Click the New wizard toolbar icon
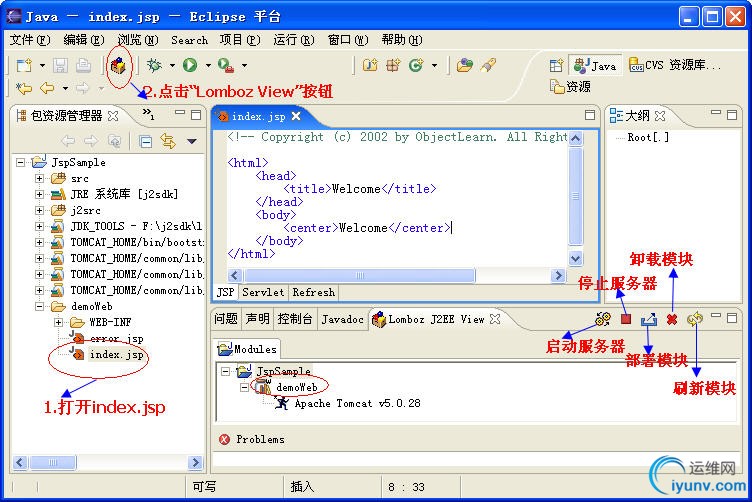The width and height of the screenshot is (752, 502). point(24,65)
